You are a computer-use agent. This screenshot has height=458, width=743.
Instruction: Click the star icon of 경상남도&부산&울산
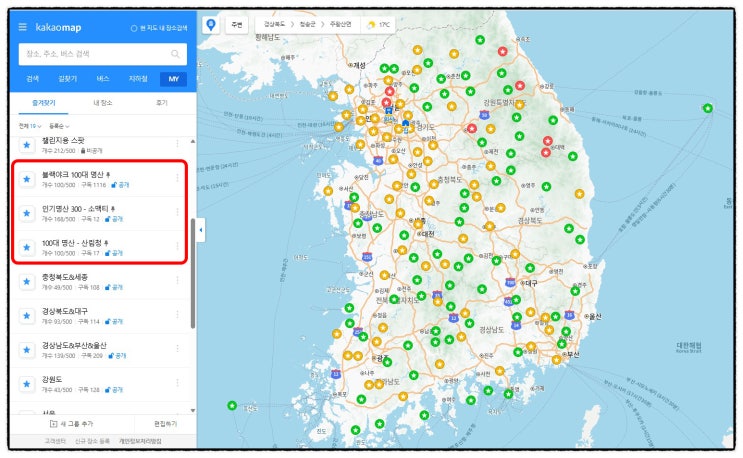coord(27,350)
